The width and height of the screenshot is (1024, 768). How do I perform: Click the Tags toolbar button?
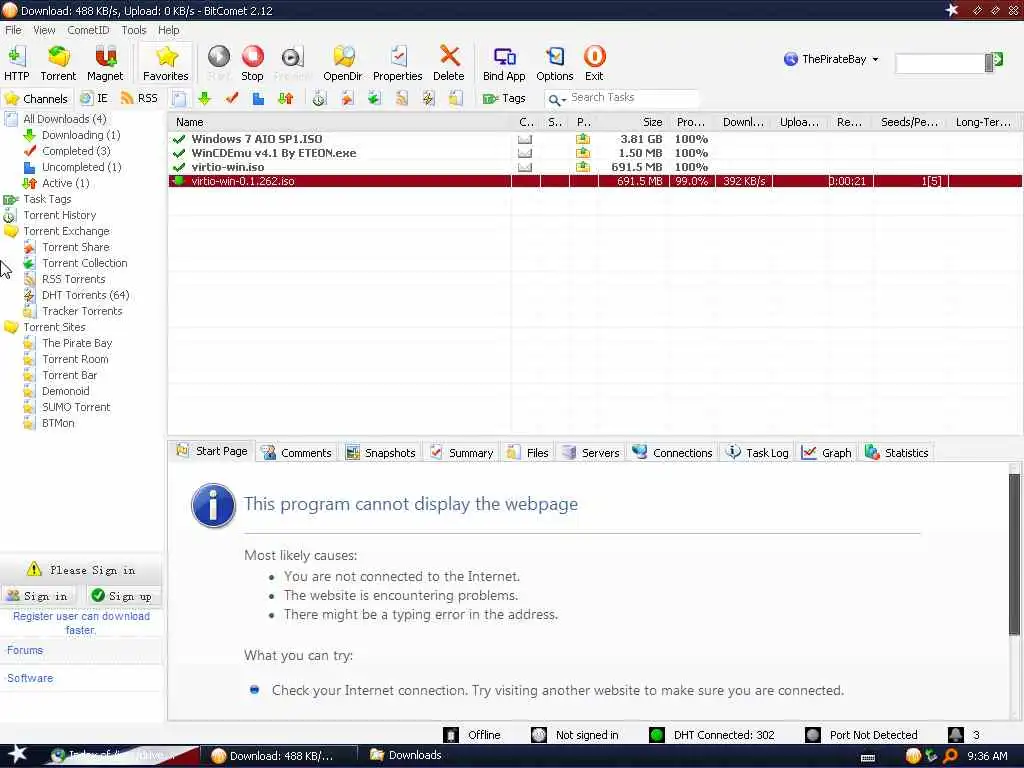coord(504,99)
